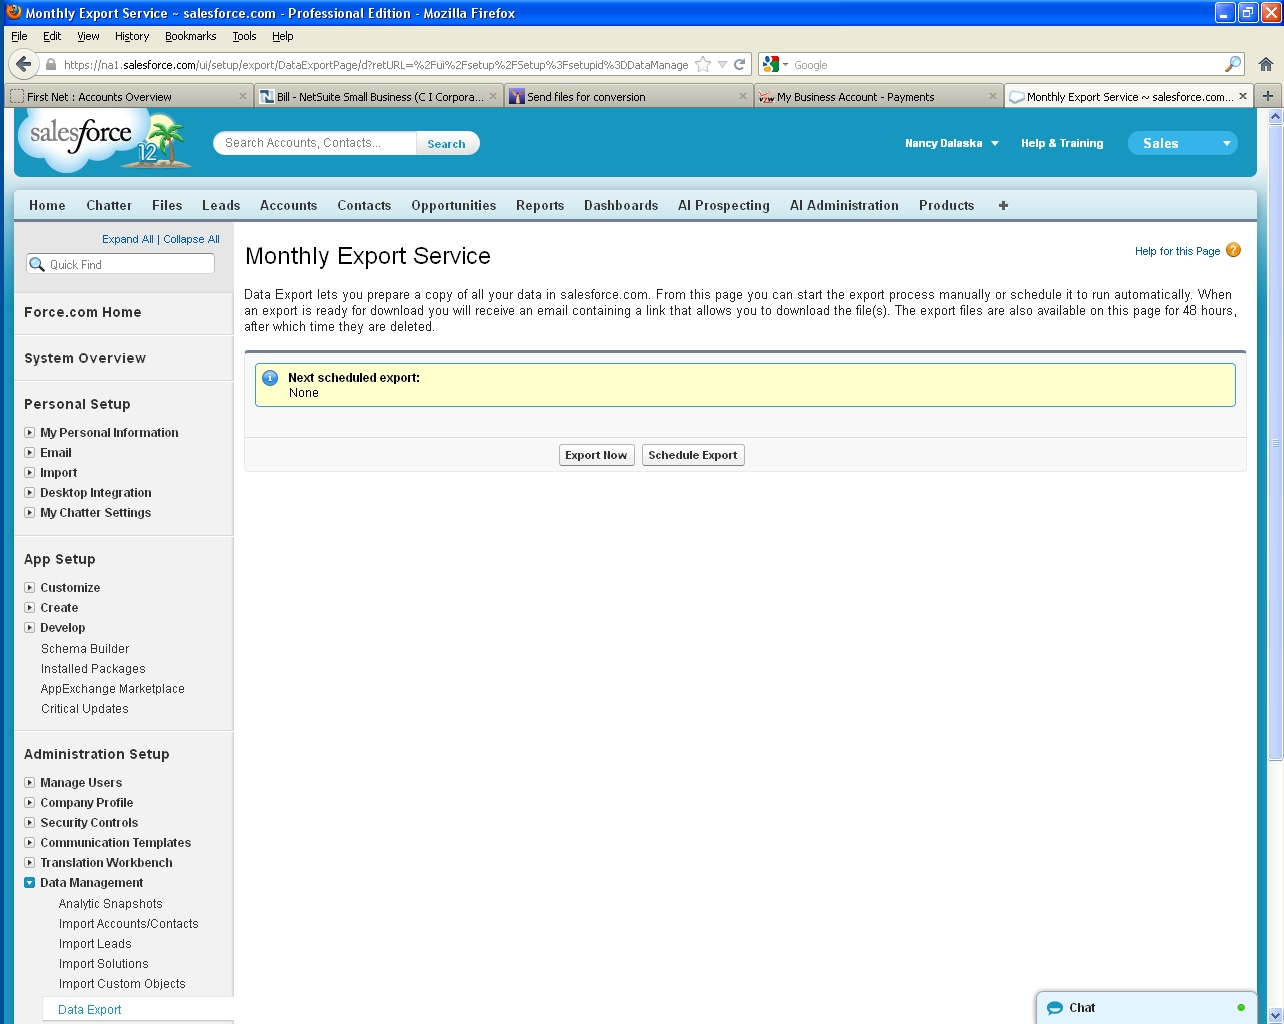Open the Dashboards tab

(621, 205)
